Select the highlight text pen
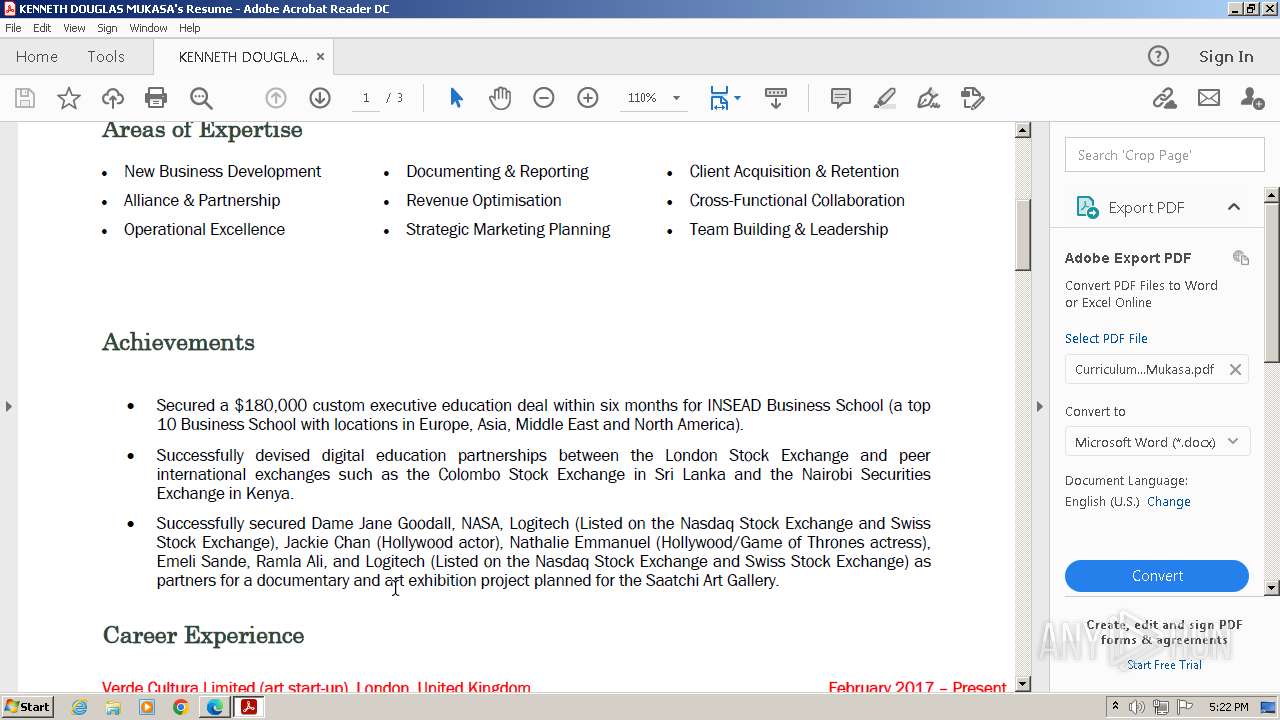 click(x=885, y=98)
